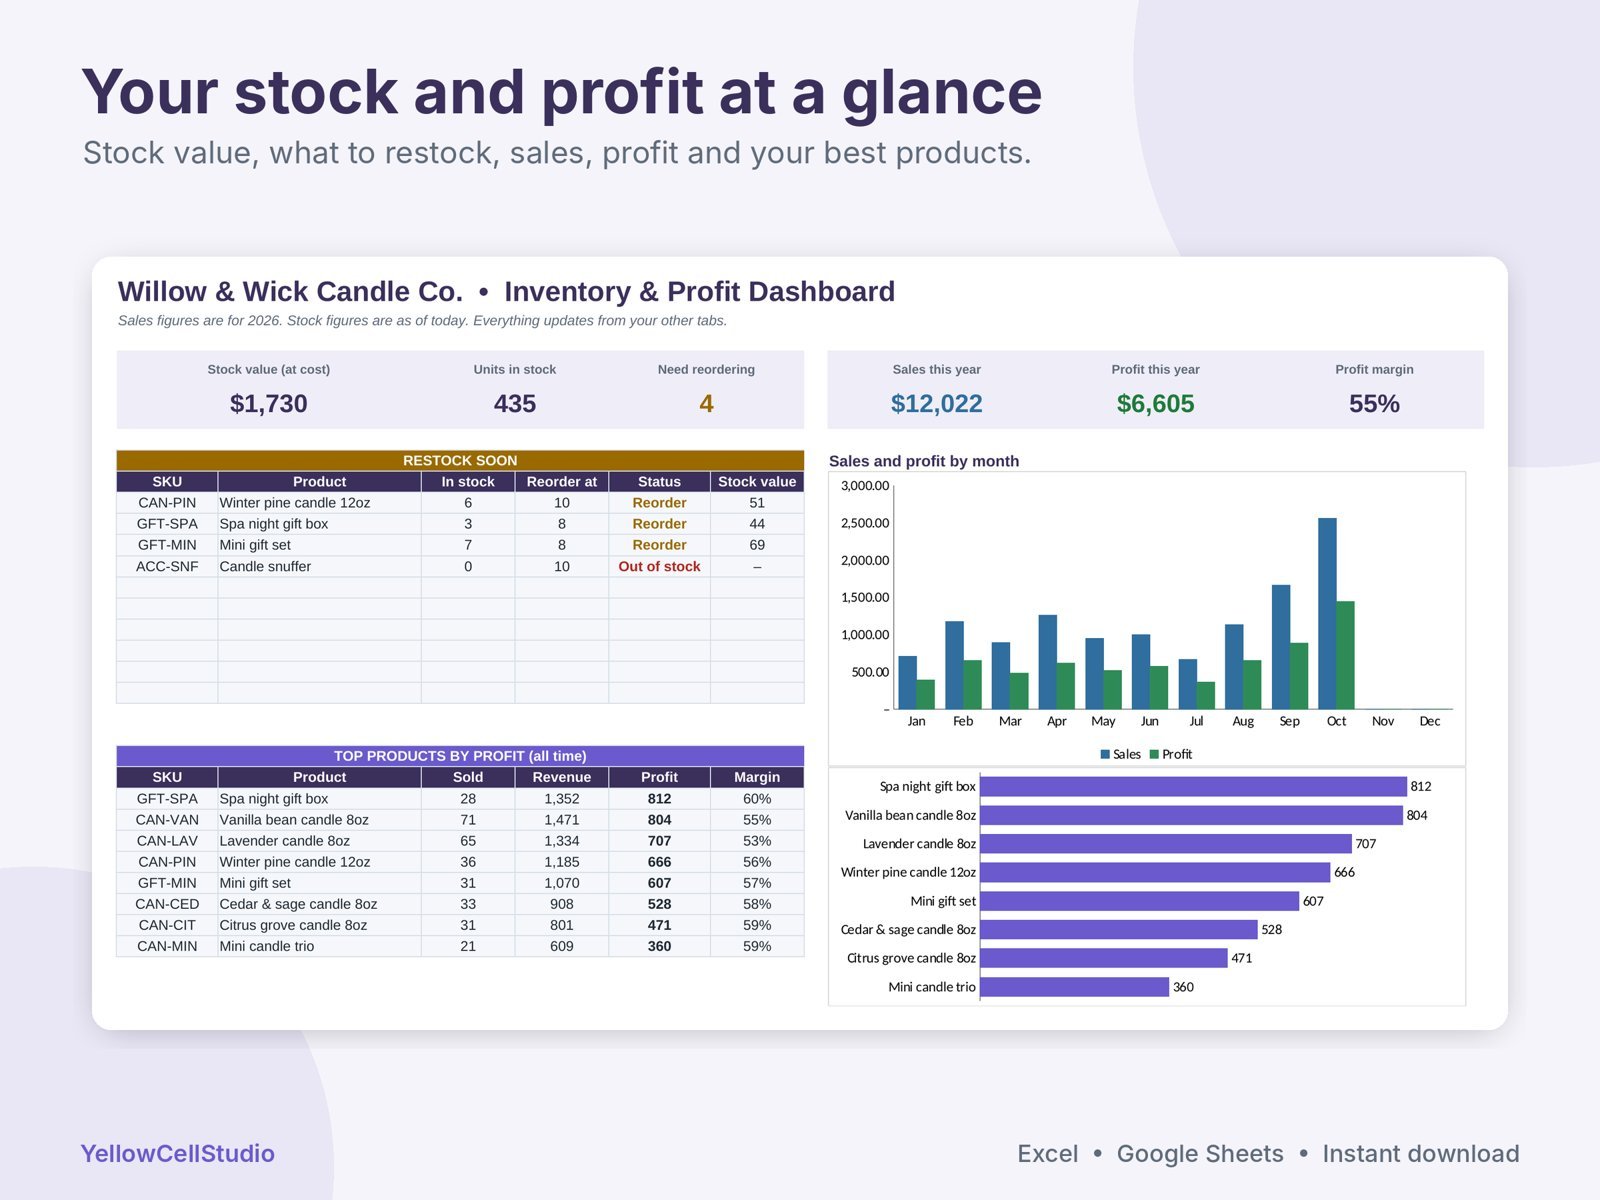Click the Stock value column header

(757, 482)
